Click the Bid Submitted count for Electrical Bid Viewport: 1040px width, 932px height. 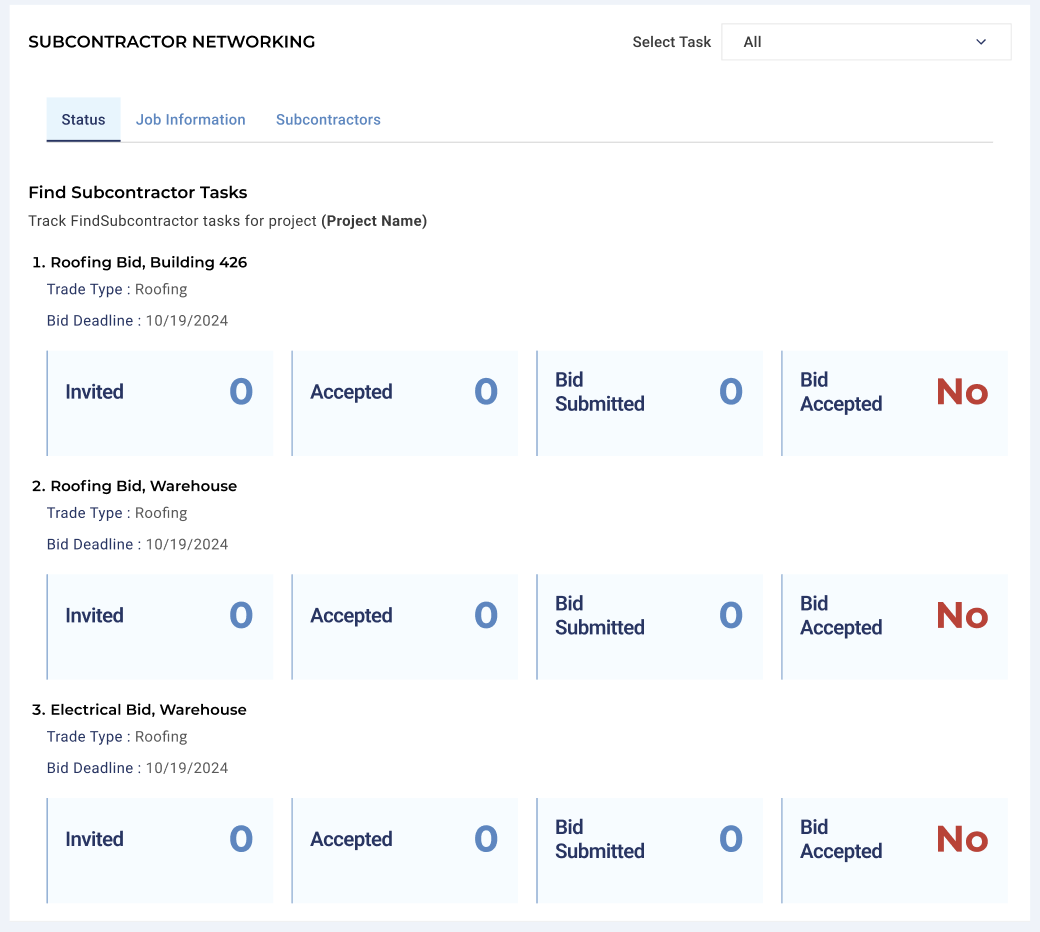click(731, 839)
